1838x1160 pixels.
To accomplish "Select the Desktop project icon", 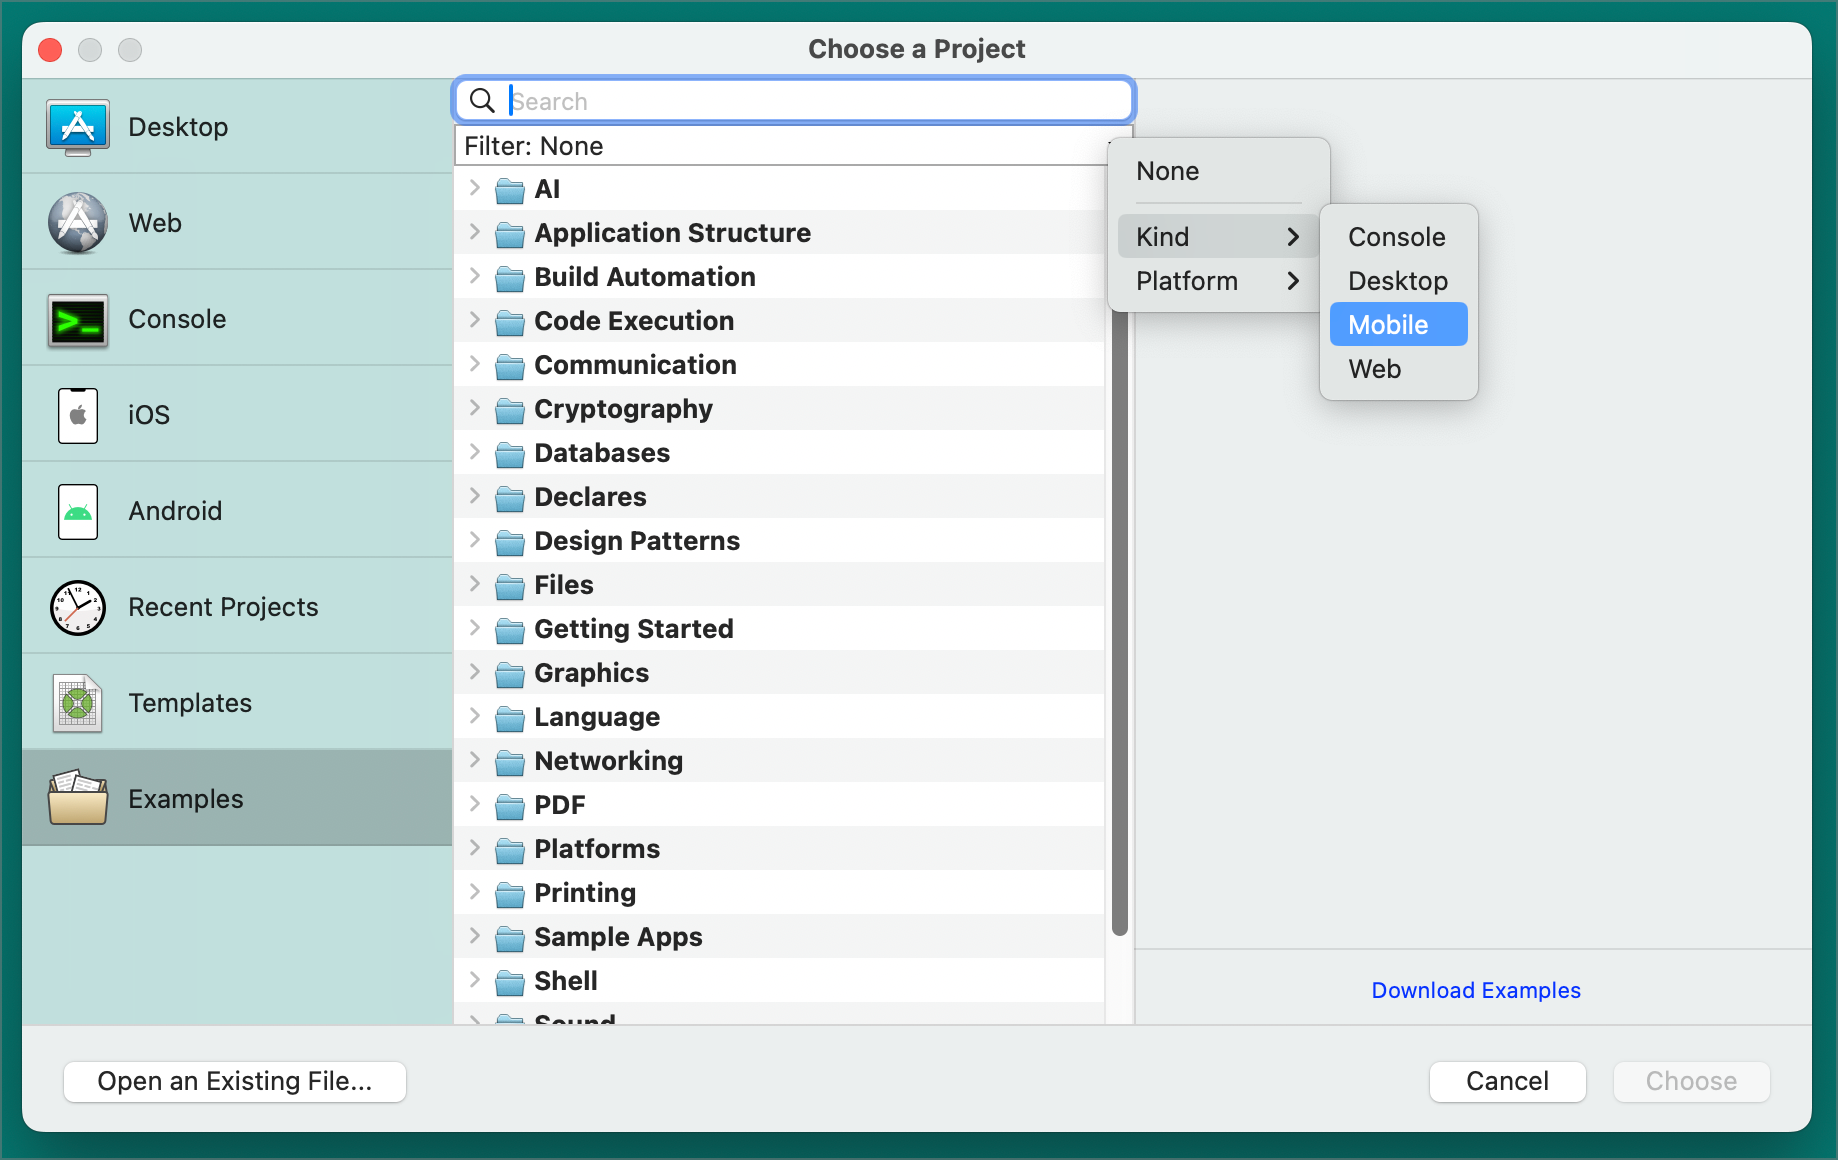I will (78, 127).
